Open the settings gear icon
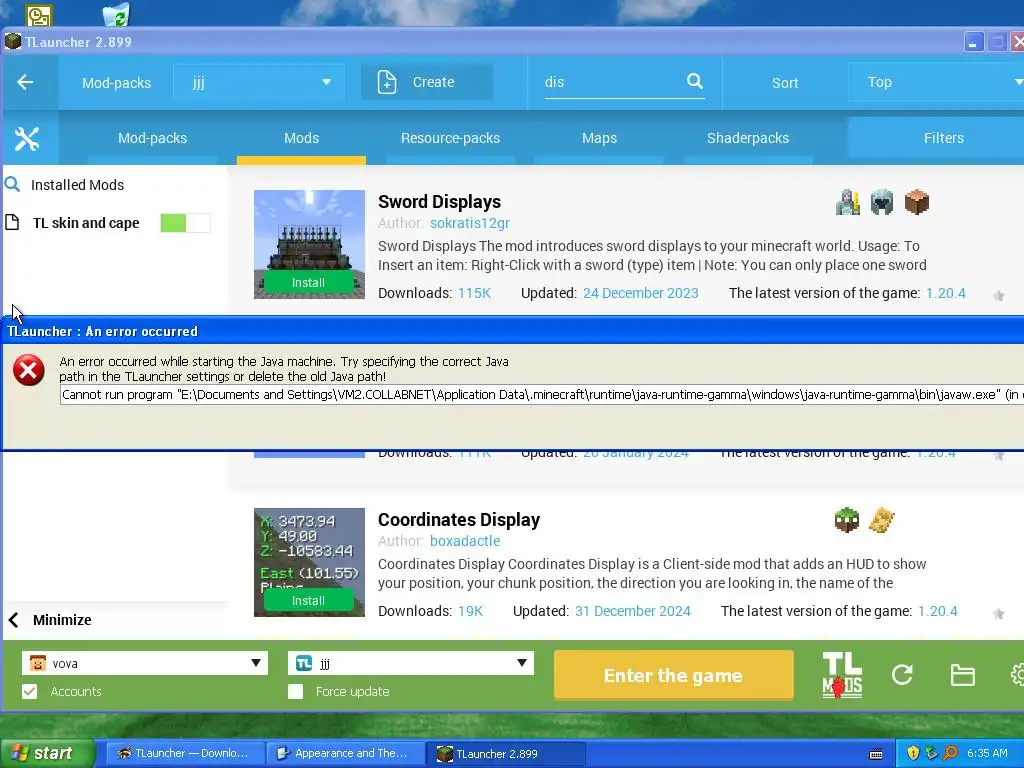 click(x=1017, y=675)
